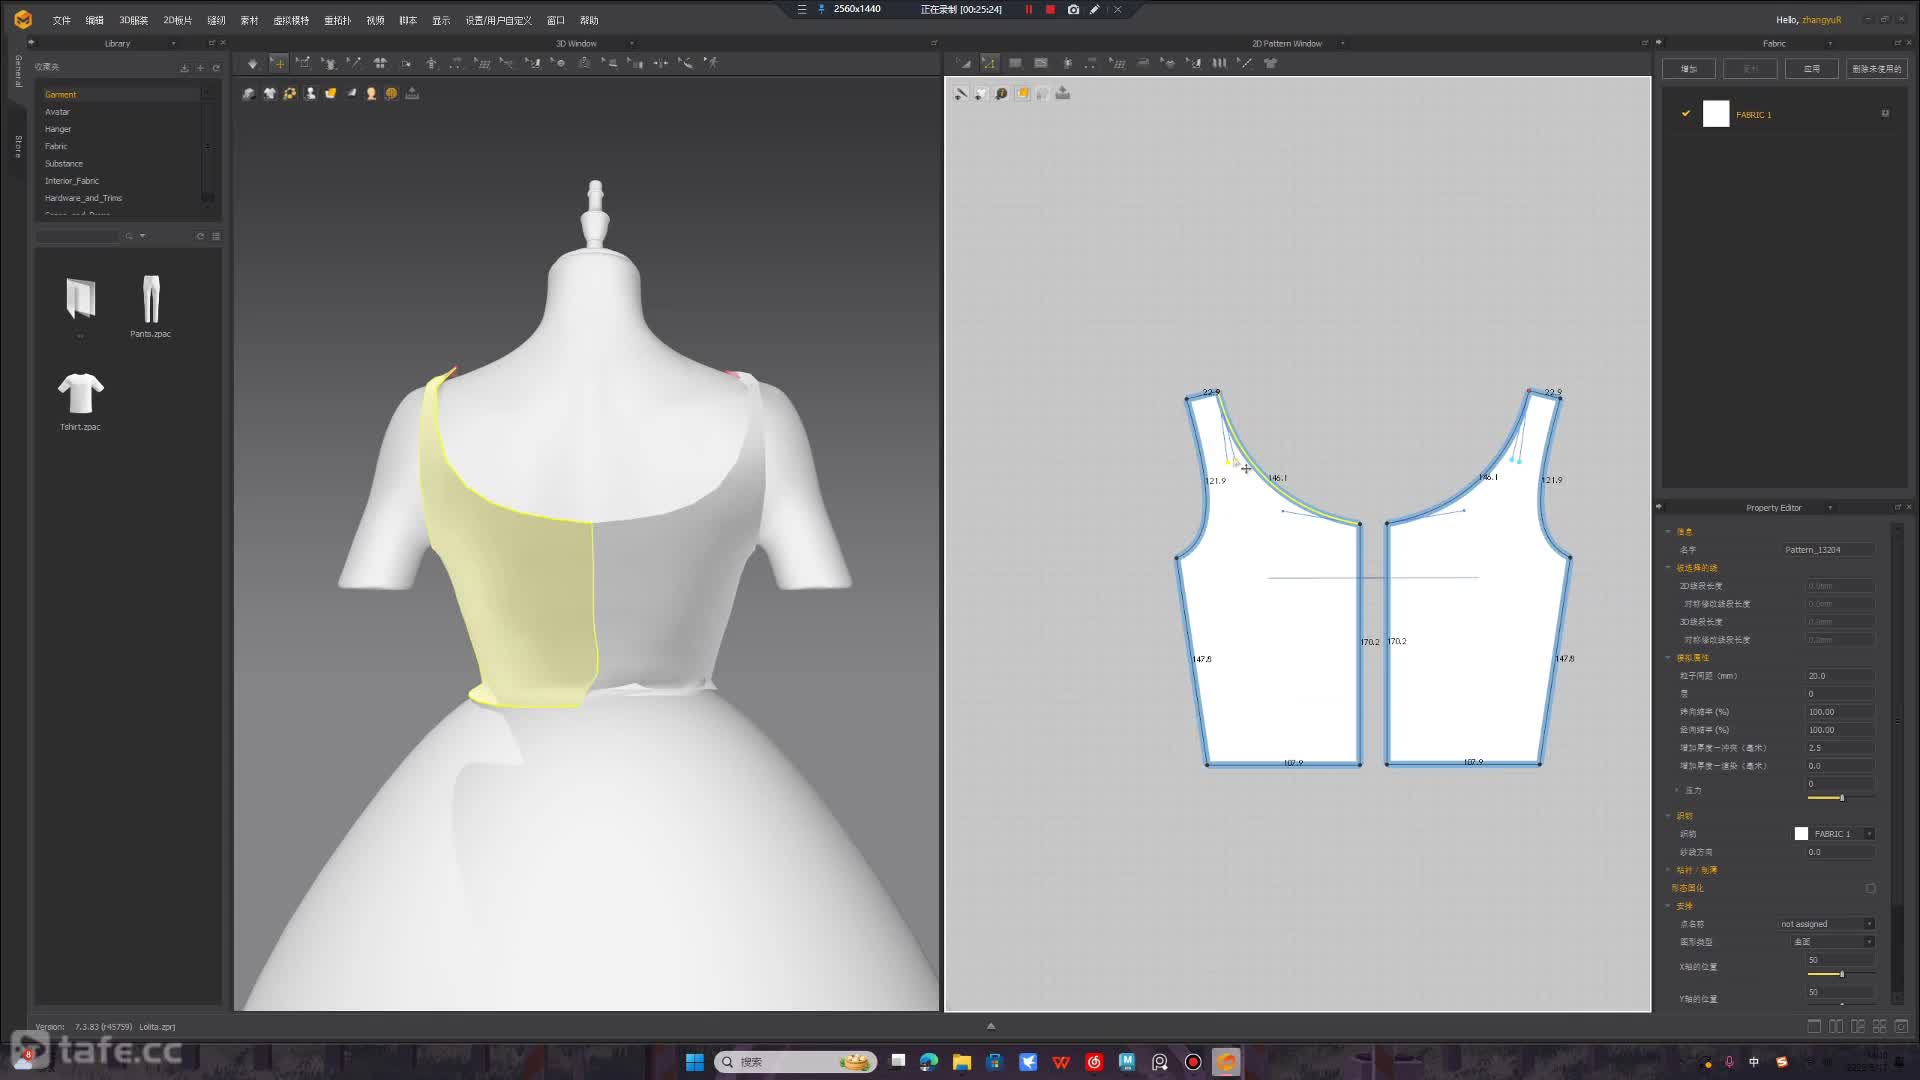1920x1080 pixels.
Task: Click the pencil annotate icon in the recorder bar
Action: tap(1095, 9)
